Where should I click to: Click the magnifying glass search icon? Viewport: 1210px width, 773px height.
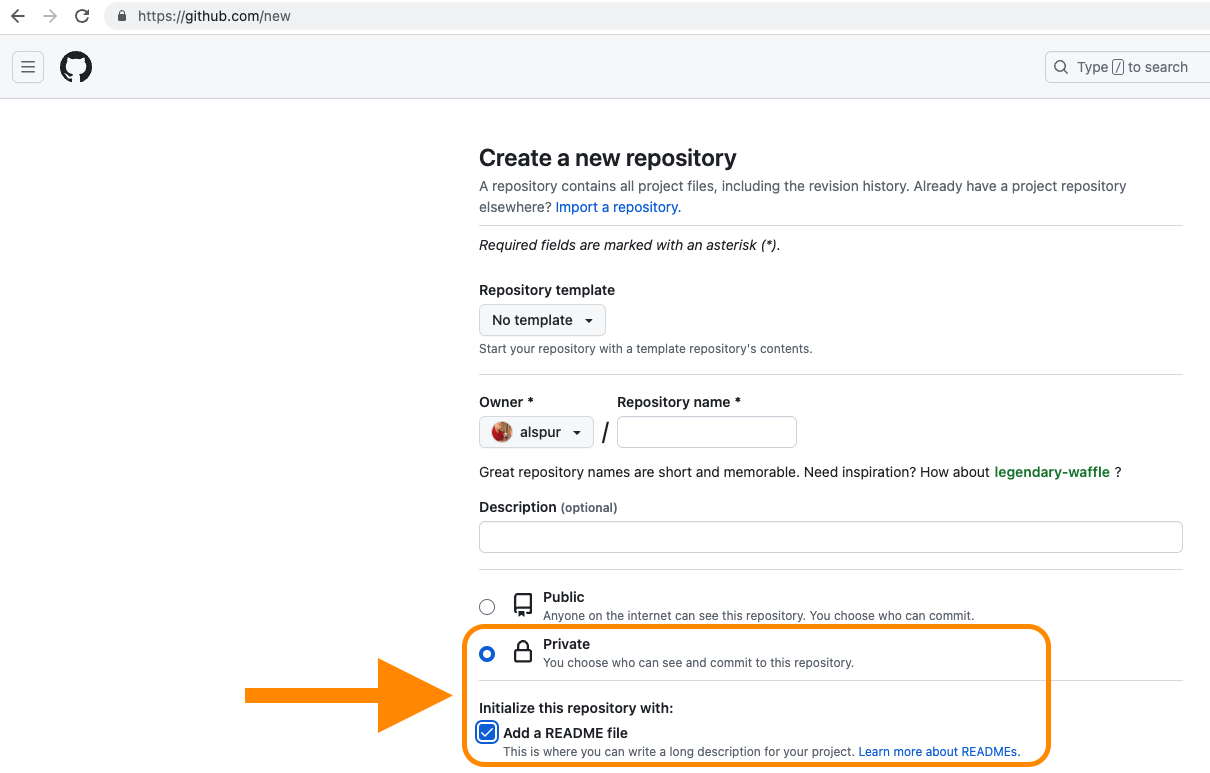[1061, 67]
